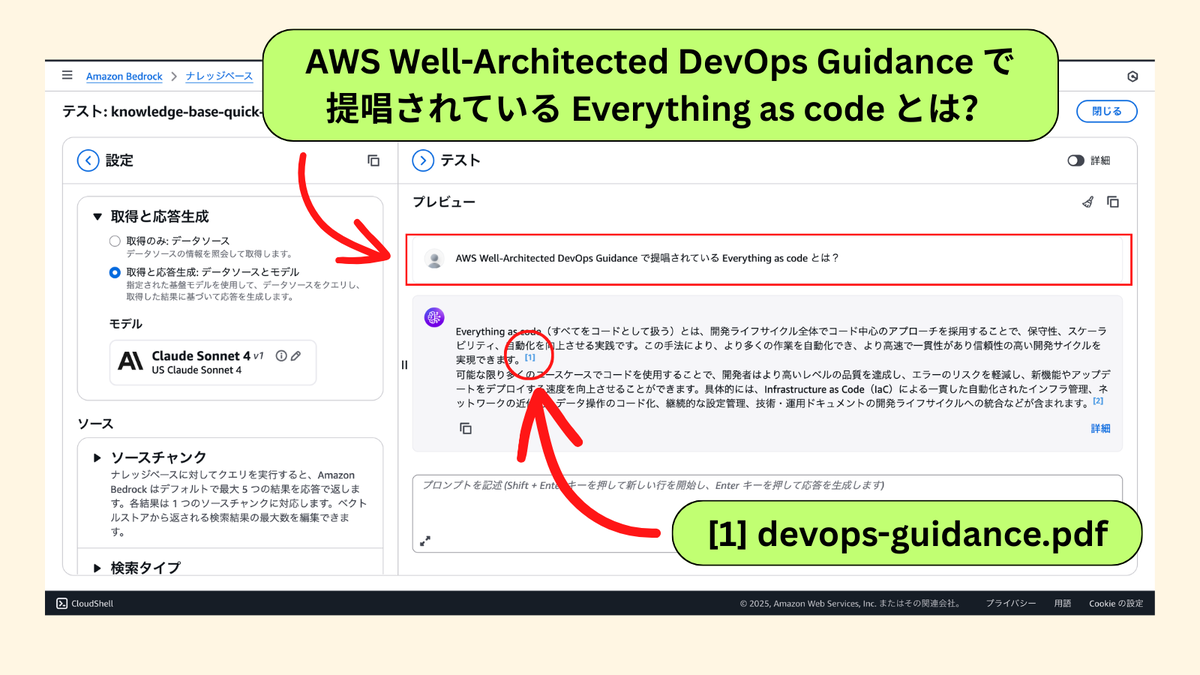Viewport: 1200px width, 675px height.
Task: Edit the selected model with the pencil icon
Action: pyautogui.click(x=296, y=356)
